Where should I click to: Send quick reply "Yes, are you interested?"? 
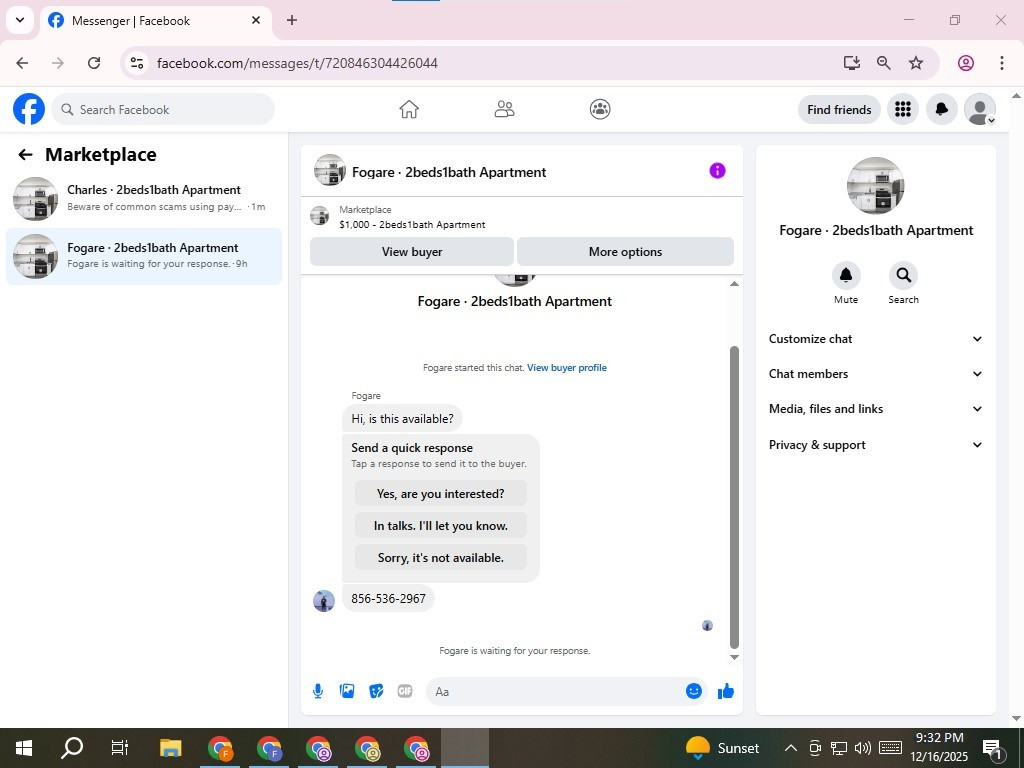(440, 494)
